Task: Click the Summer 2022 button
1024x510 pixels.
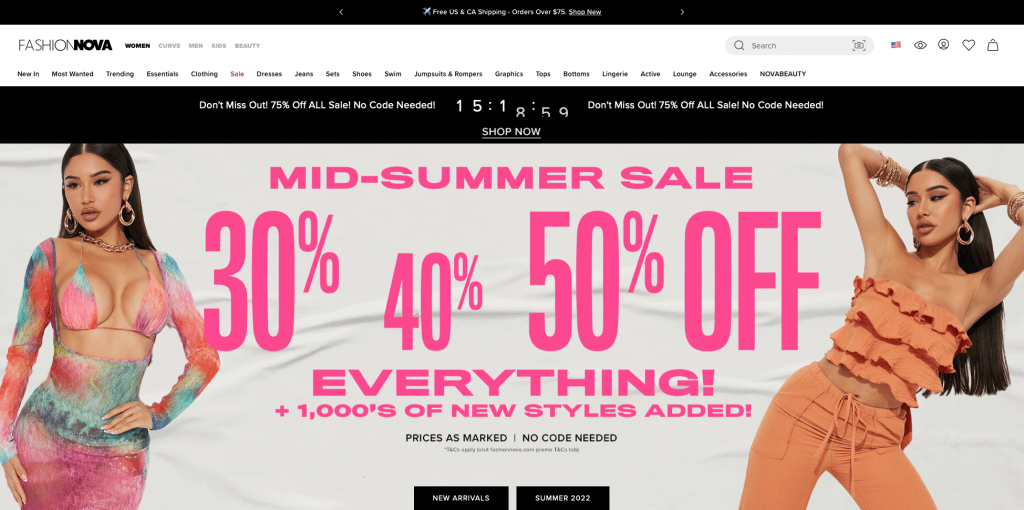Action: click(563, 498)
